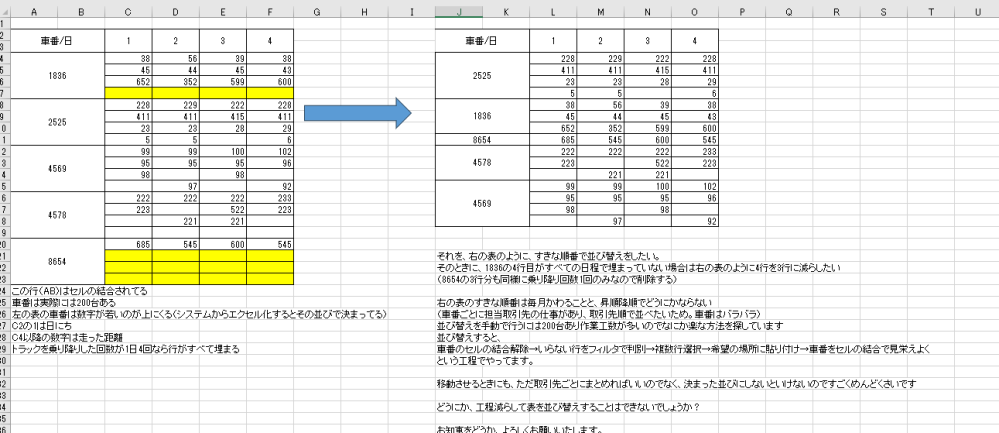Click the text 車番は実際には200台ある

(x=58, y=301)
